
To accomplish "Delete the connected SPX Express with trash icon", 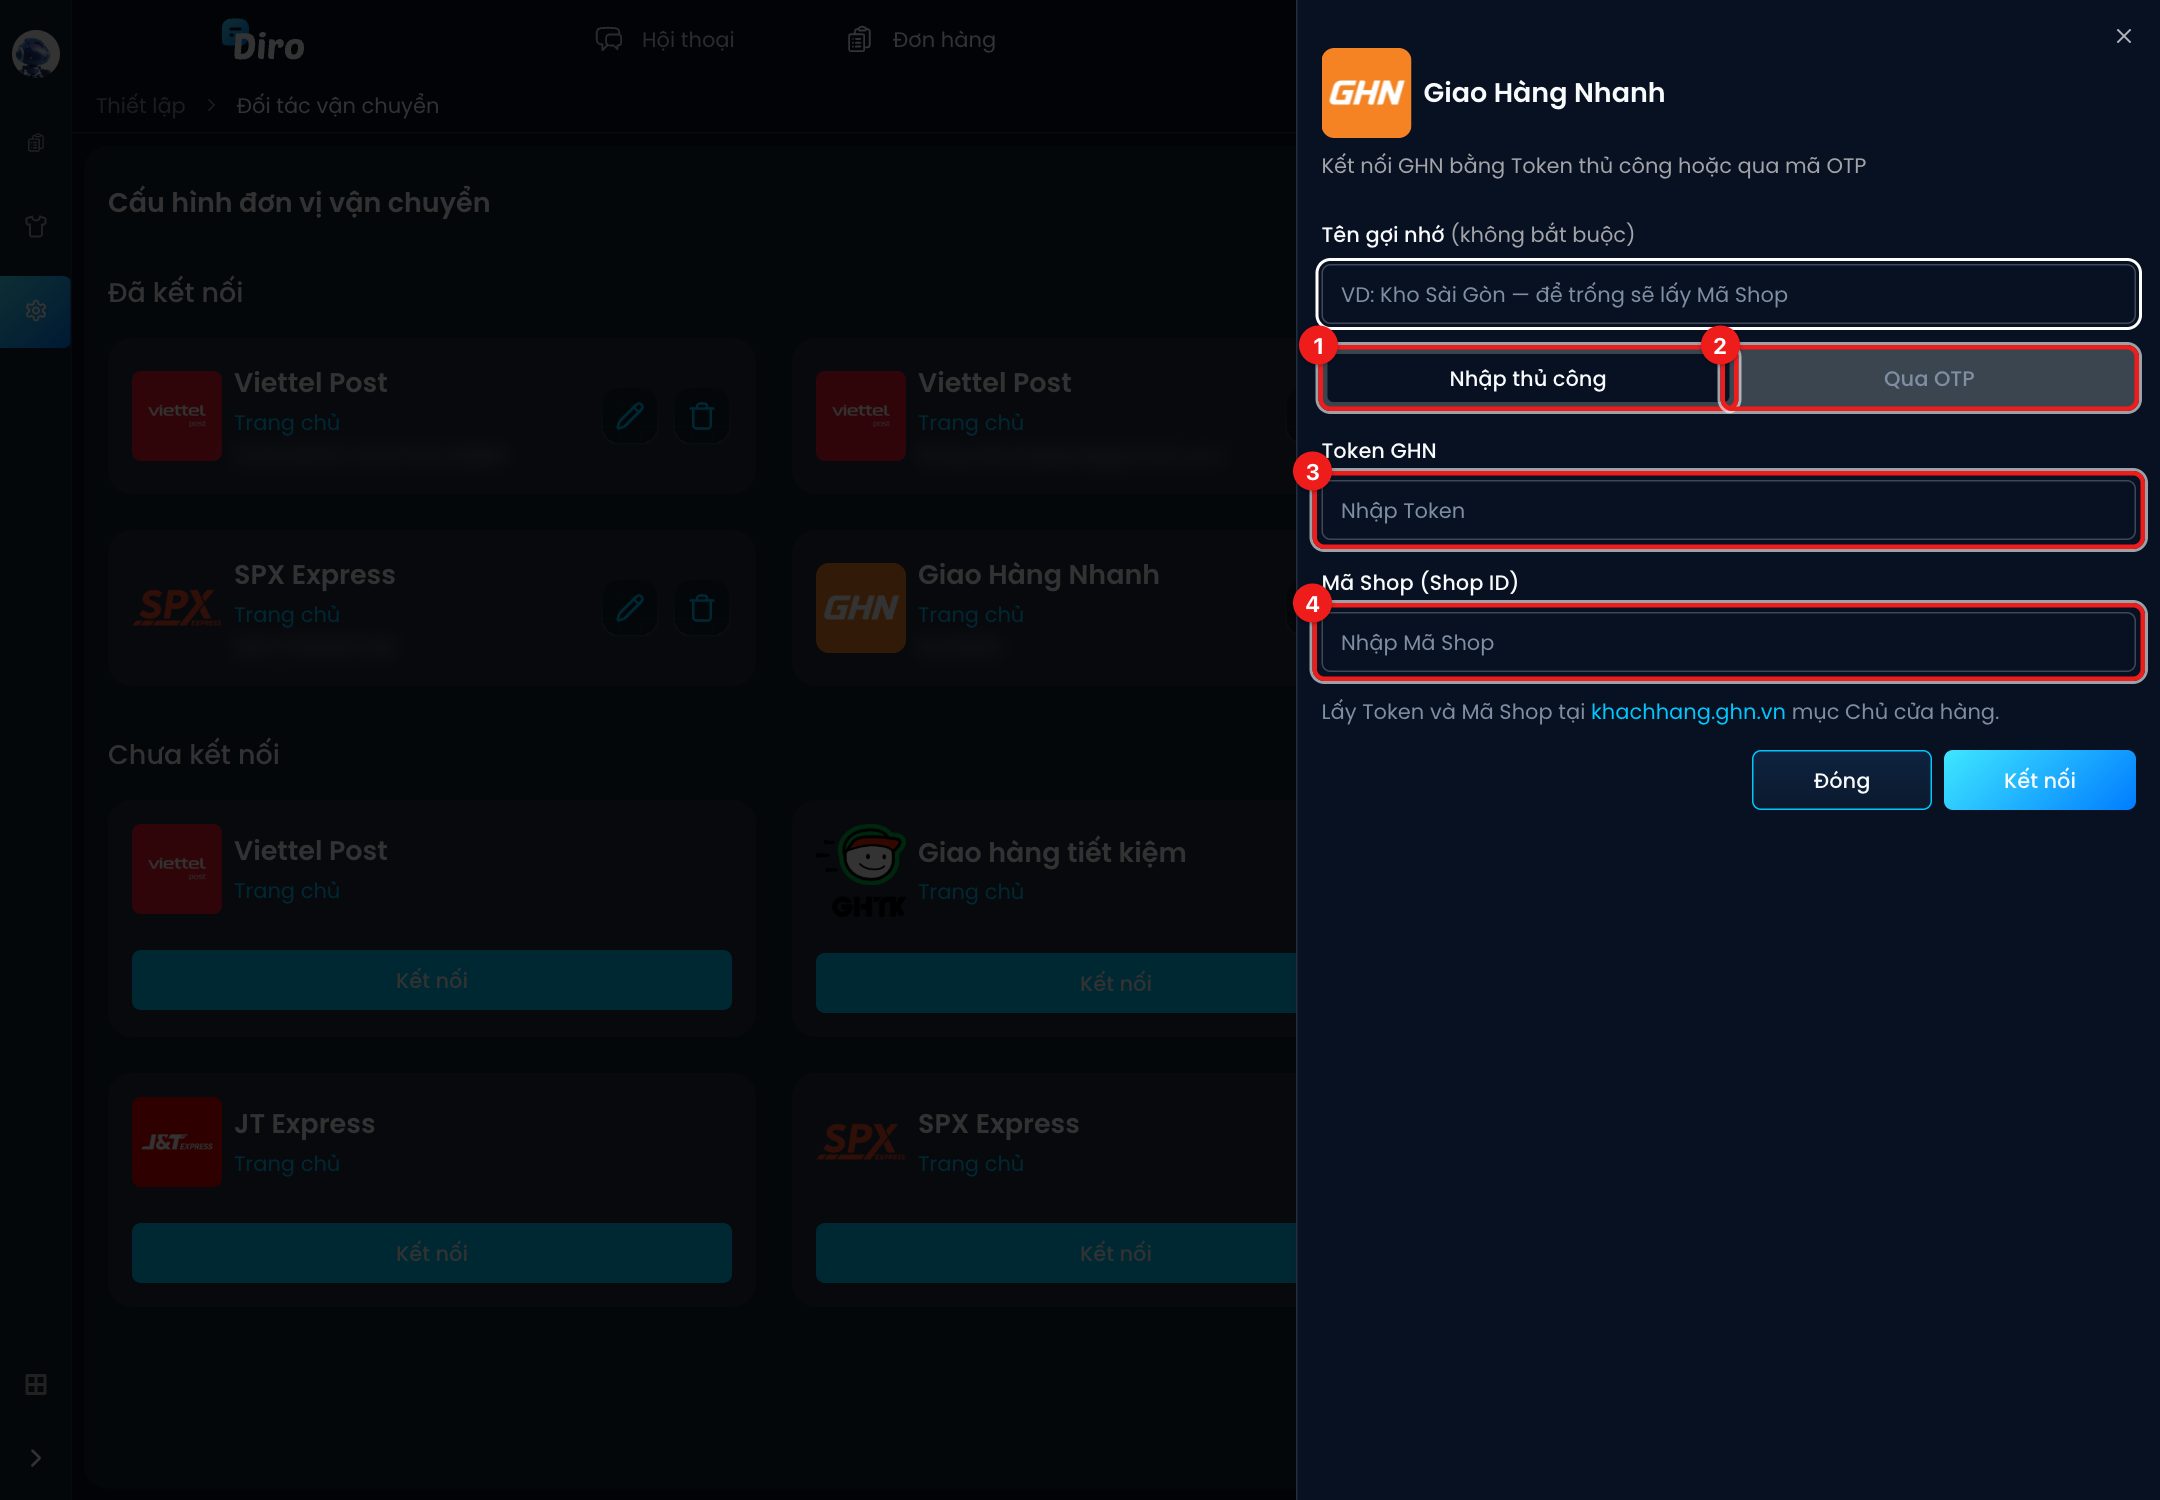I will pos(702,608).
